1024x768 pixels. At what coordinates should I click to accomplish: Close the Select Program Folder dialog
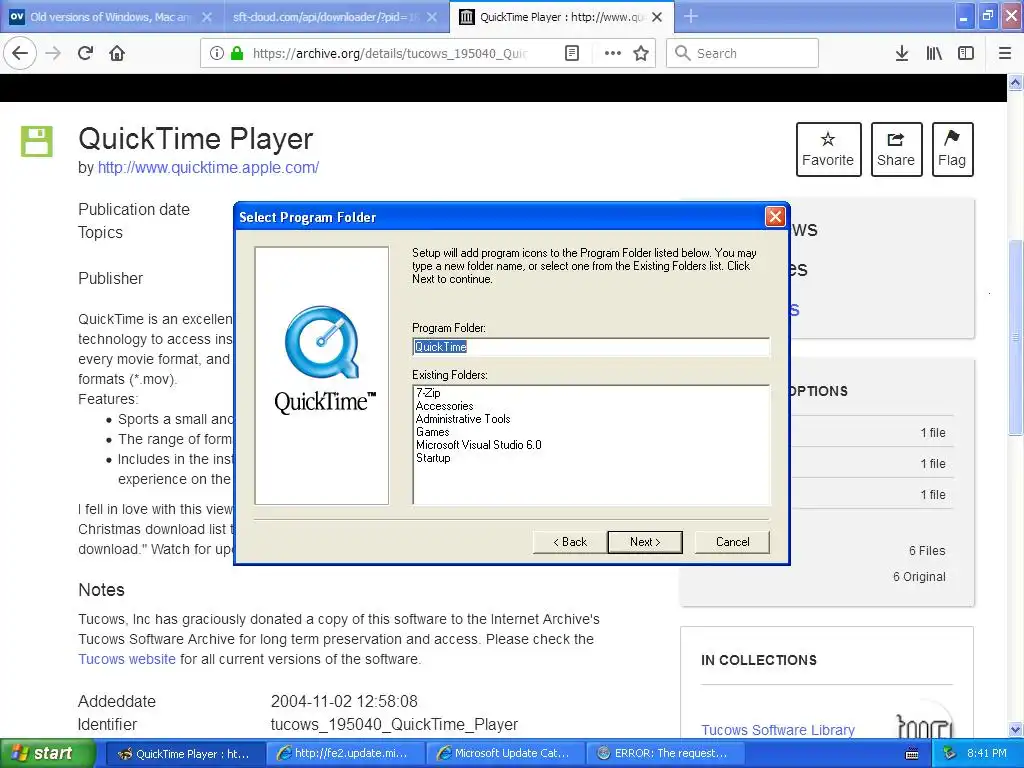click(x=775, y=216)
